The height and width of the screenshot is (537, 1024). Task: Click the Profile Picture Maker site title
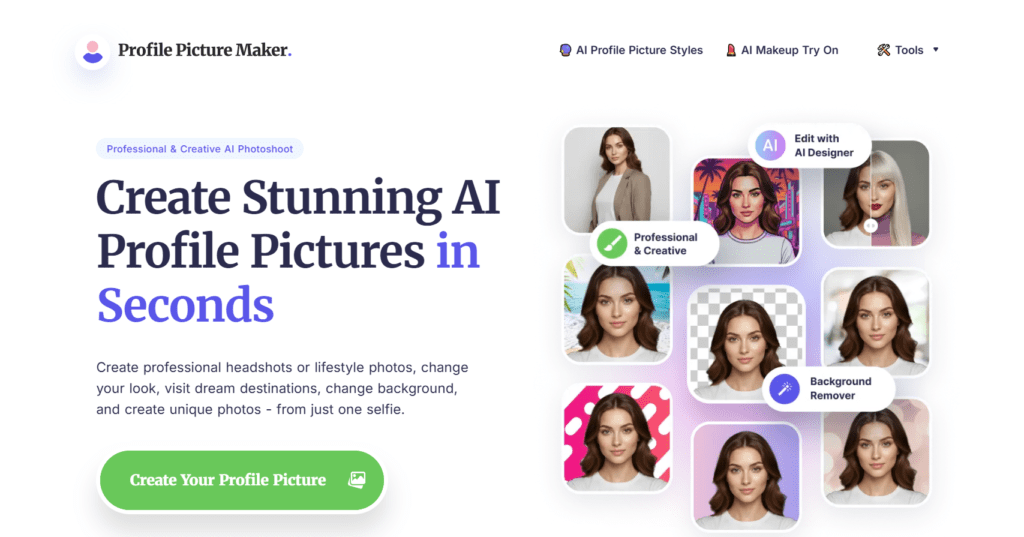click(x=204, y=50)
